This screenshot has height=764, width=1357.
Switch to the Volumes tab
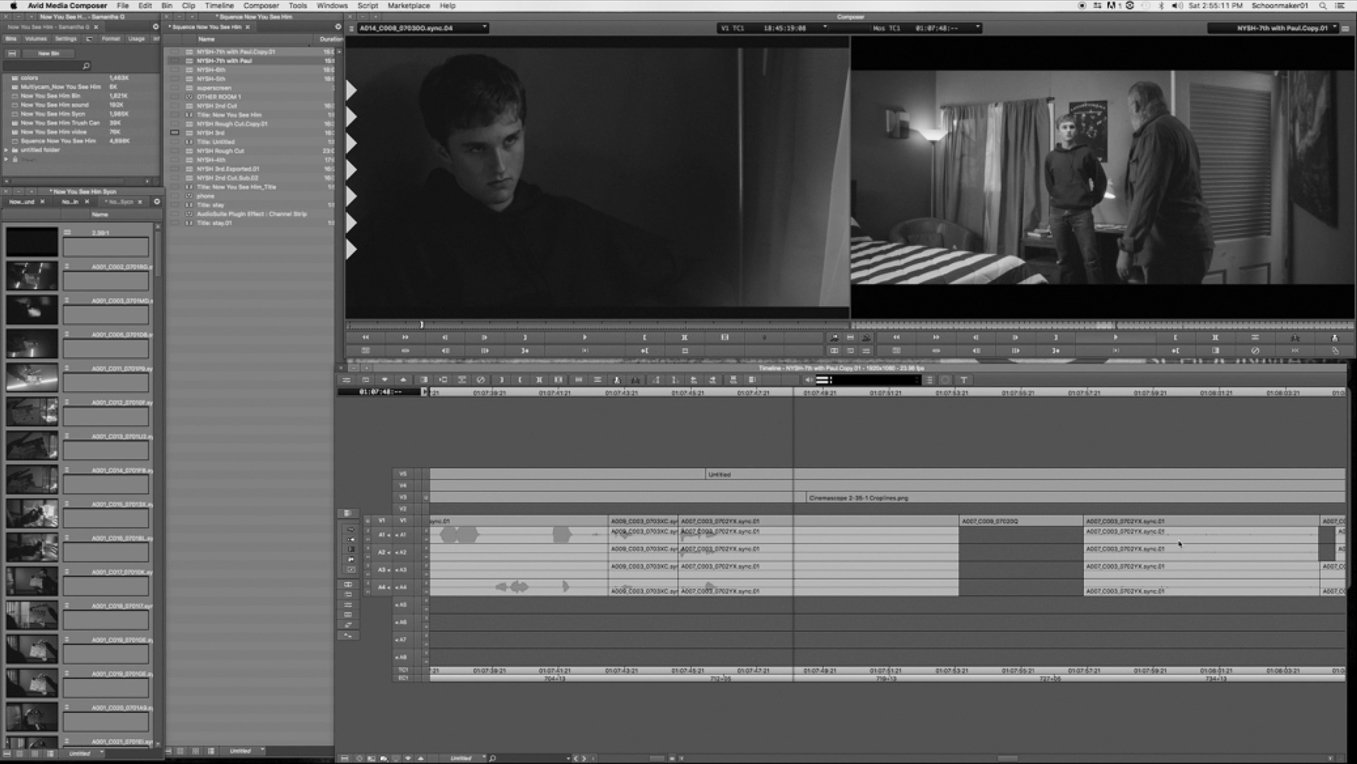pos(36,39)
